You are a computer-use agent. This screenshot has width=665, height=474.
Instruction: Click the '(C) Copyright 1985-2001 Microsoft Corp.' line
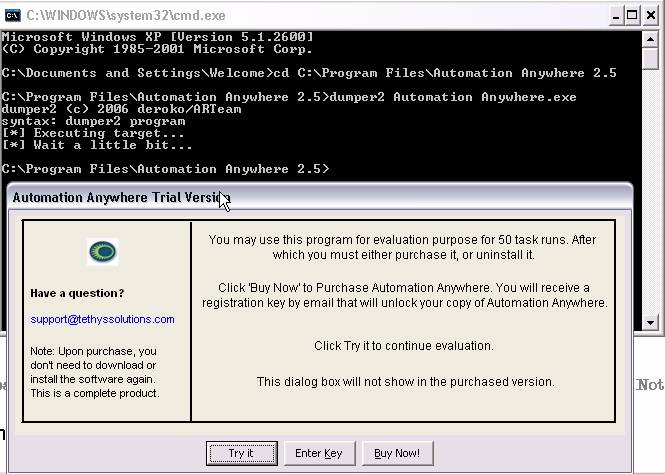pyautogui.click(x=157, y=49)
